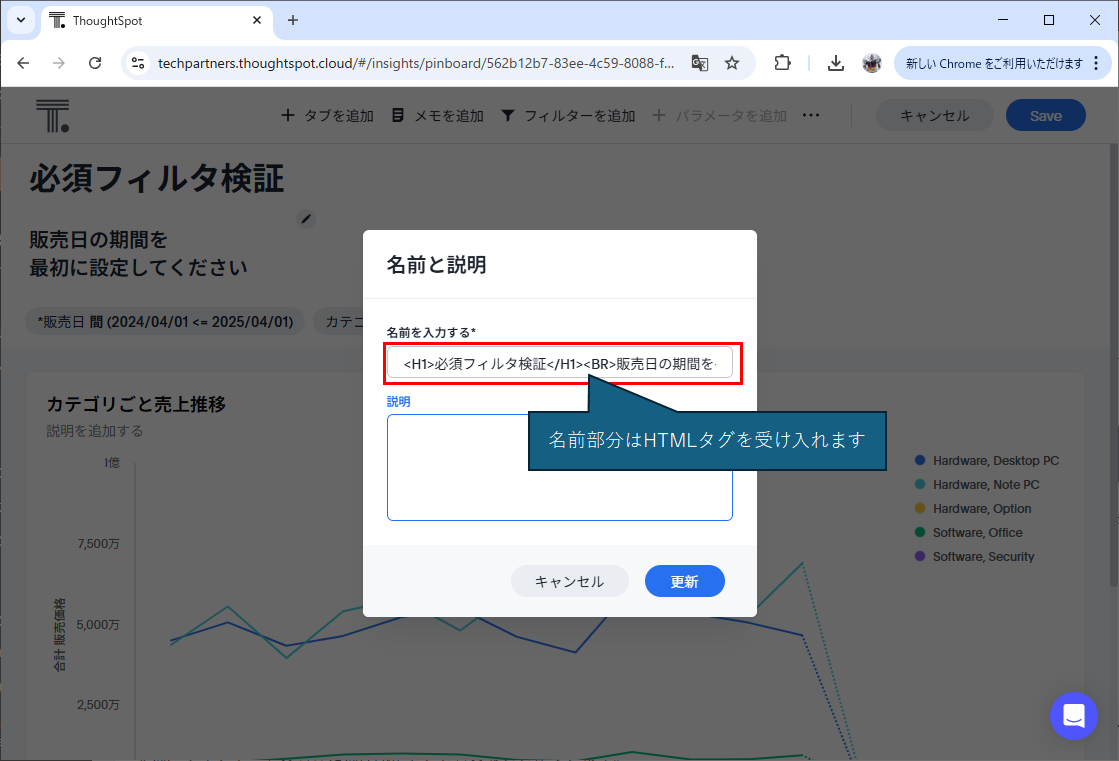Click キャンセル in the dialog
Image resolution: width=1119 pixels, height=761 pixels.
click(569, 581)
